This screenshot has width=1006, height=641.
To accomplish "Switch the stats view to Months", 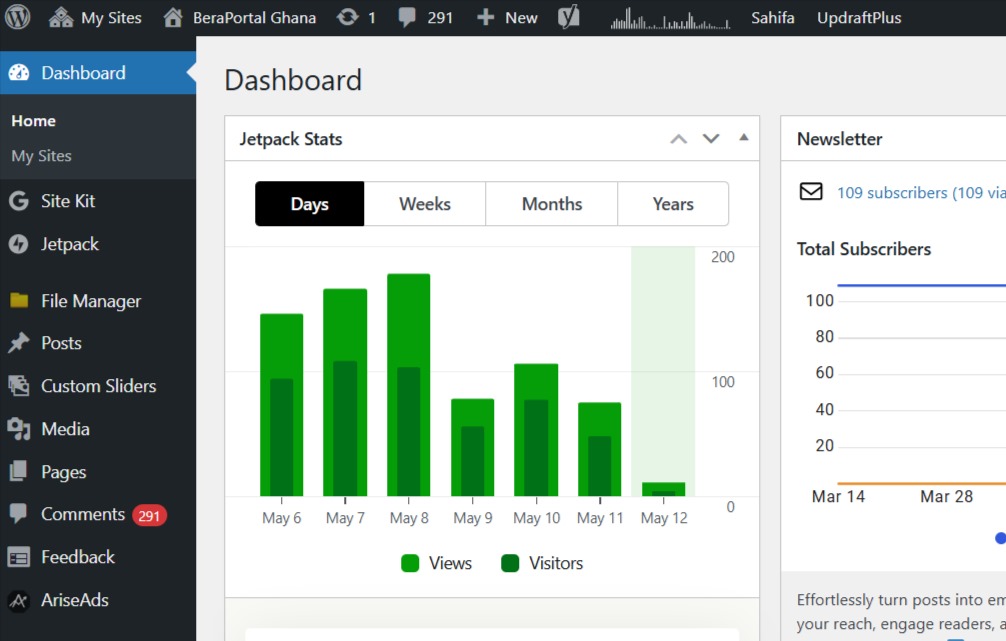I will click(x=551, y=204).
